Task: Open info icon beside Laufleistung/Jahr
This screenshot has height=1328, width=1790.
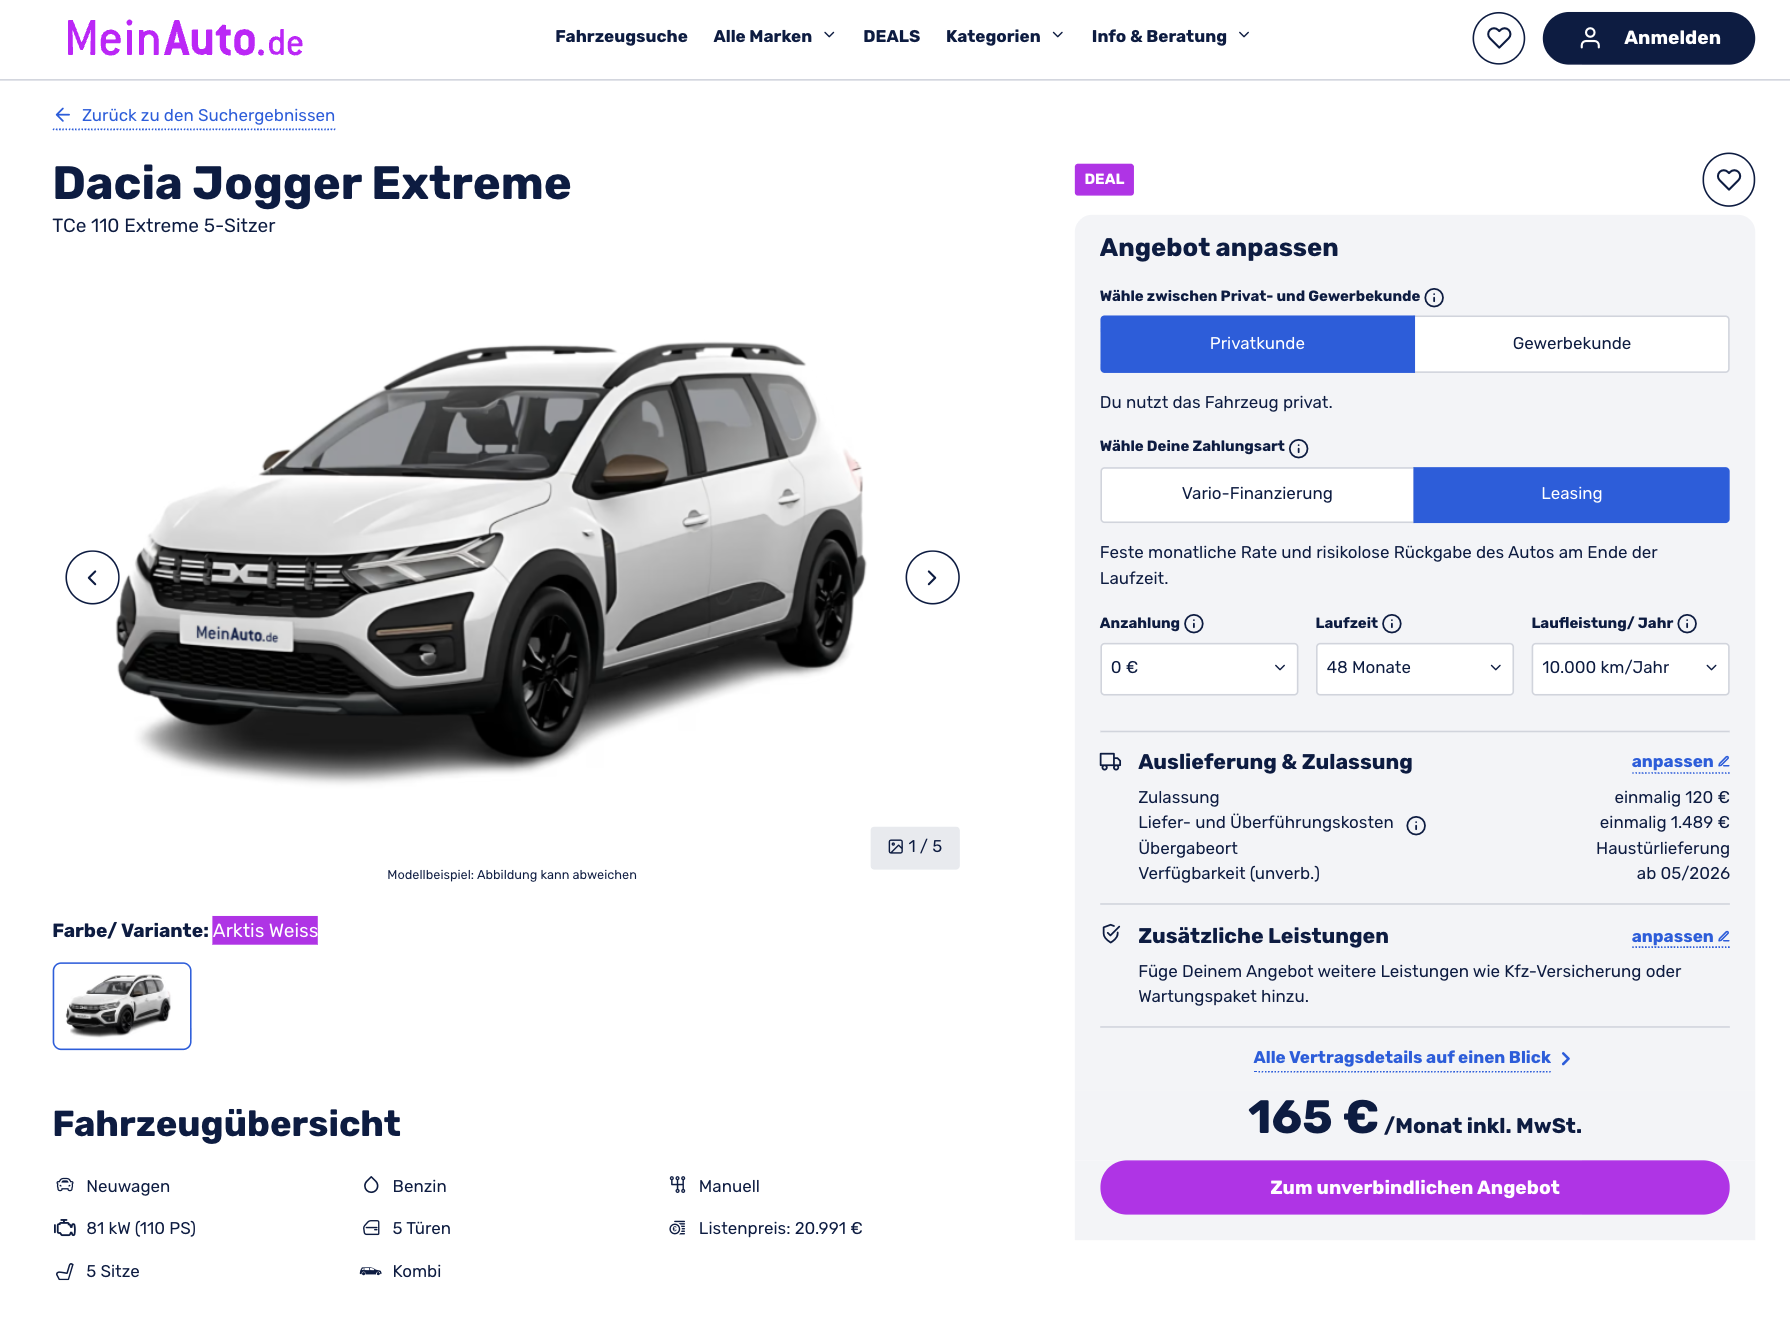Action: click(1687, 624)
